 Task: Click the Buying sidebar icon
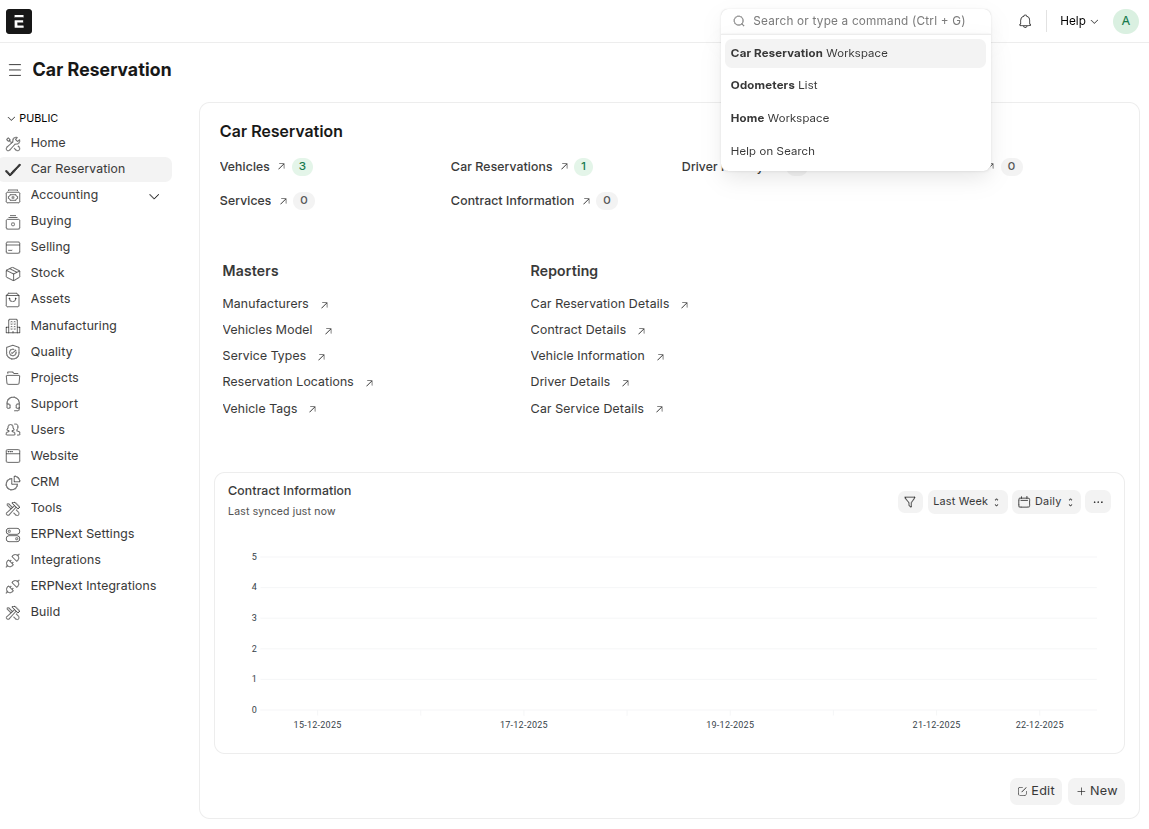point(13,221)
